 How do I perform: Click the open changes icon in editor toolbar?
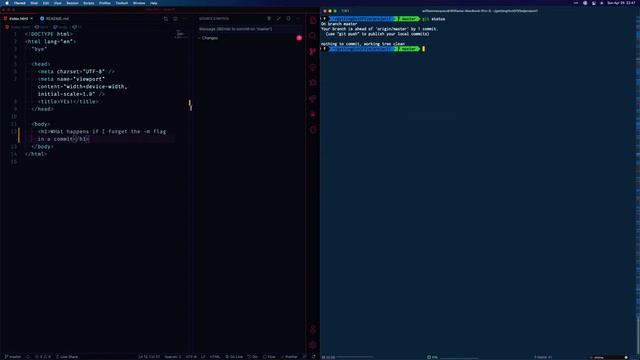(x=166, y=18)
